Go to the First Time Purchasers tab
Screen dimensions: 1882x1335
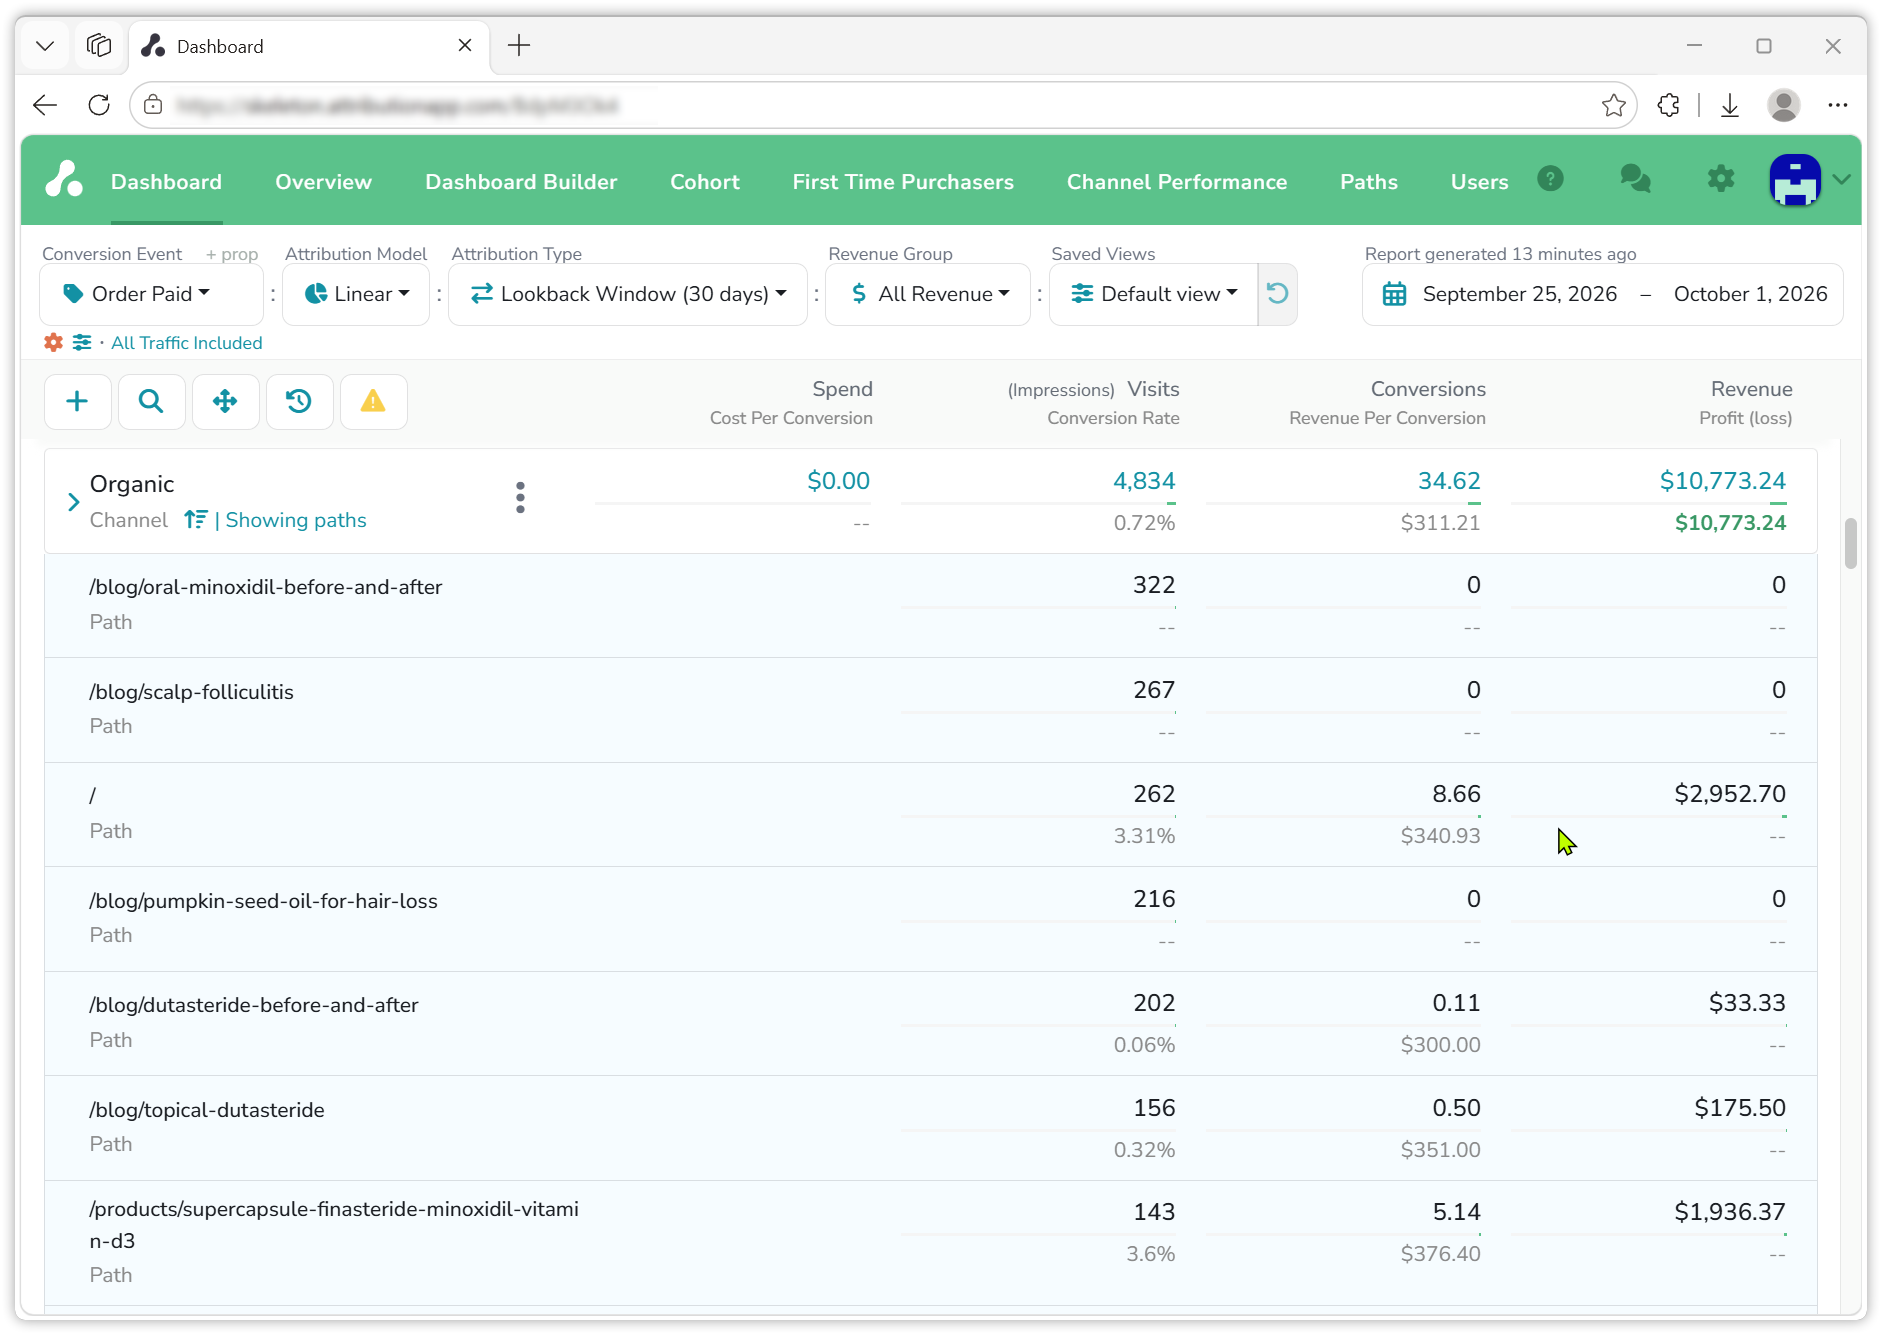tap(903, 182)
